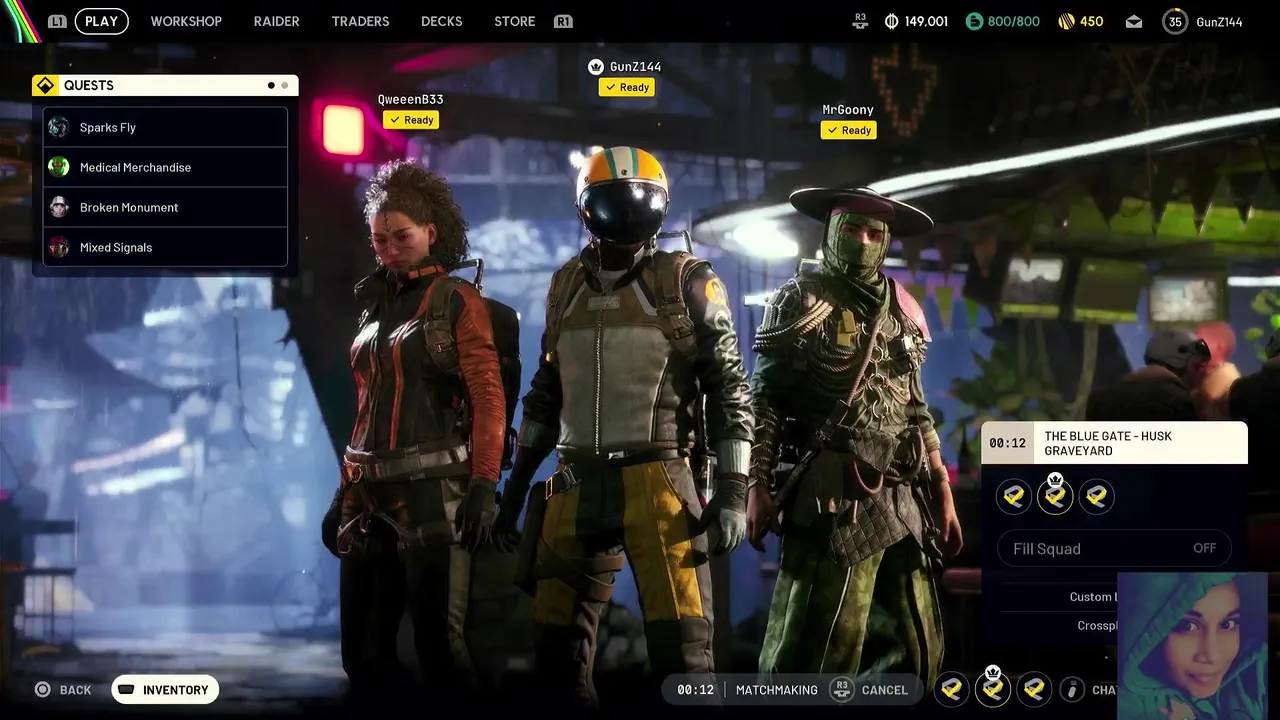Open the WORKSHOP tab

pyautogui.click(x=186, y=21)
